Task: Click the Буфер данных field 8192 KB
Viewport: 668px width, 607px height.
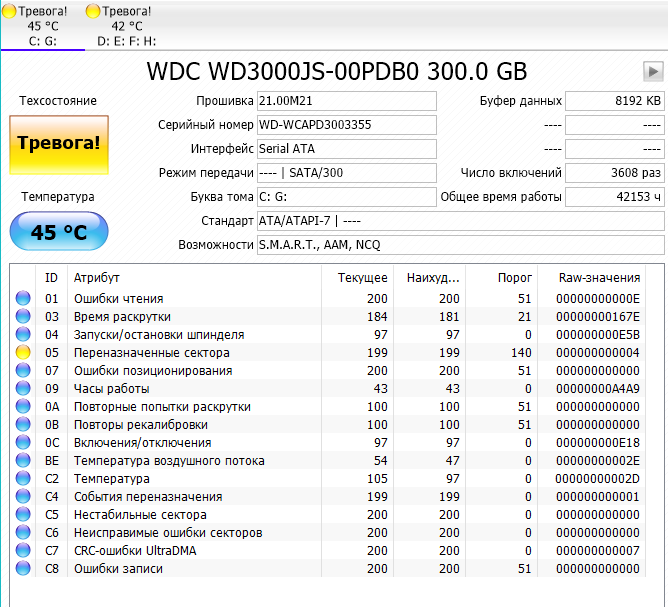Action: point(615,101)
